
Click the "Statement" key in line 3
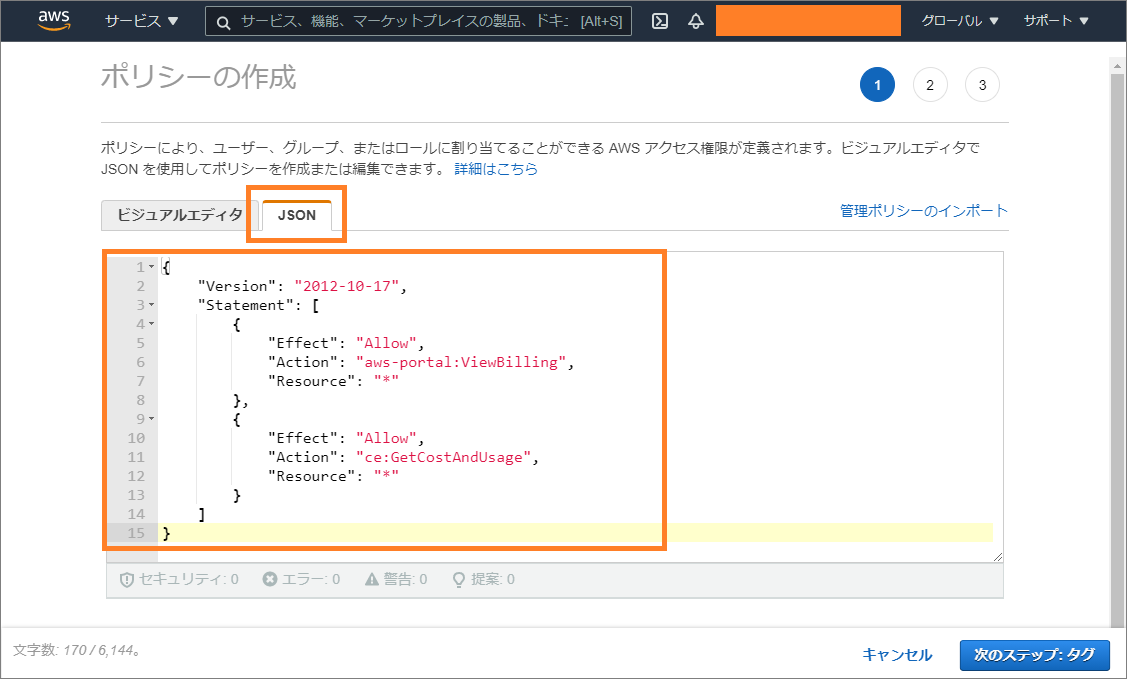pos(245,305)
